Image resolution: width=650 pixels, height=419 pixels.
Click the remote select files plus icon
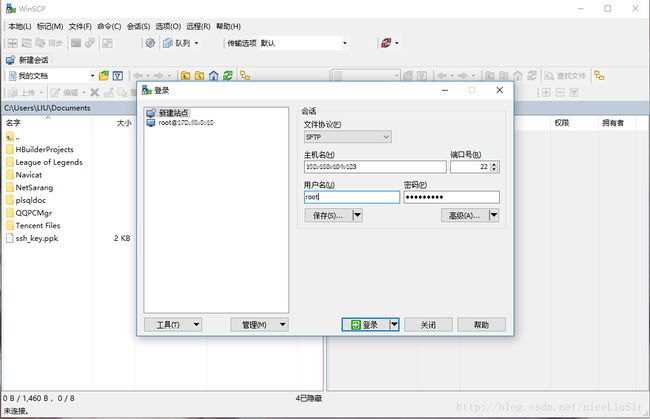546,92
